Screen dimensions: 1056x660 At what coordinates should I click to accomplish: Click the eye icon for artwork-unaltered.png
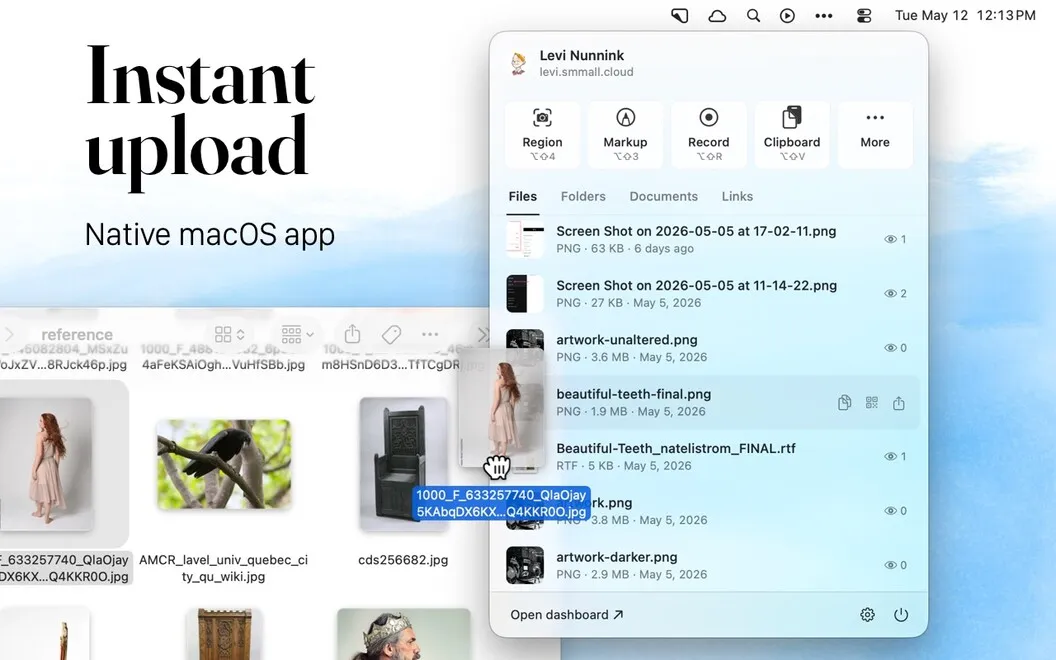coord(890,348)
